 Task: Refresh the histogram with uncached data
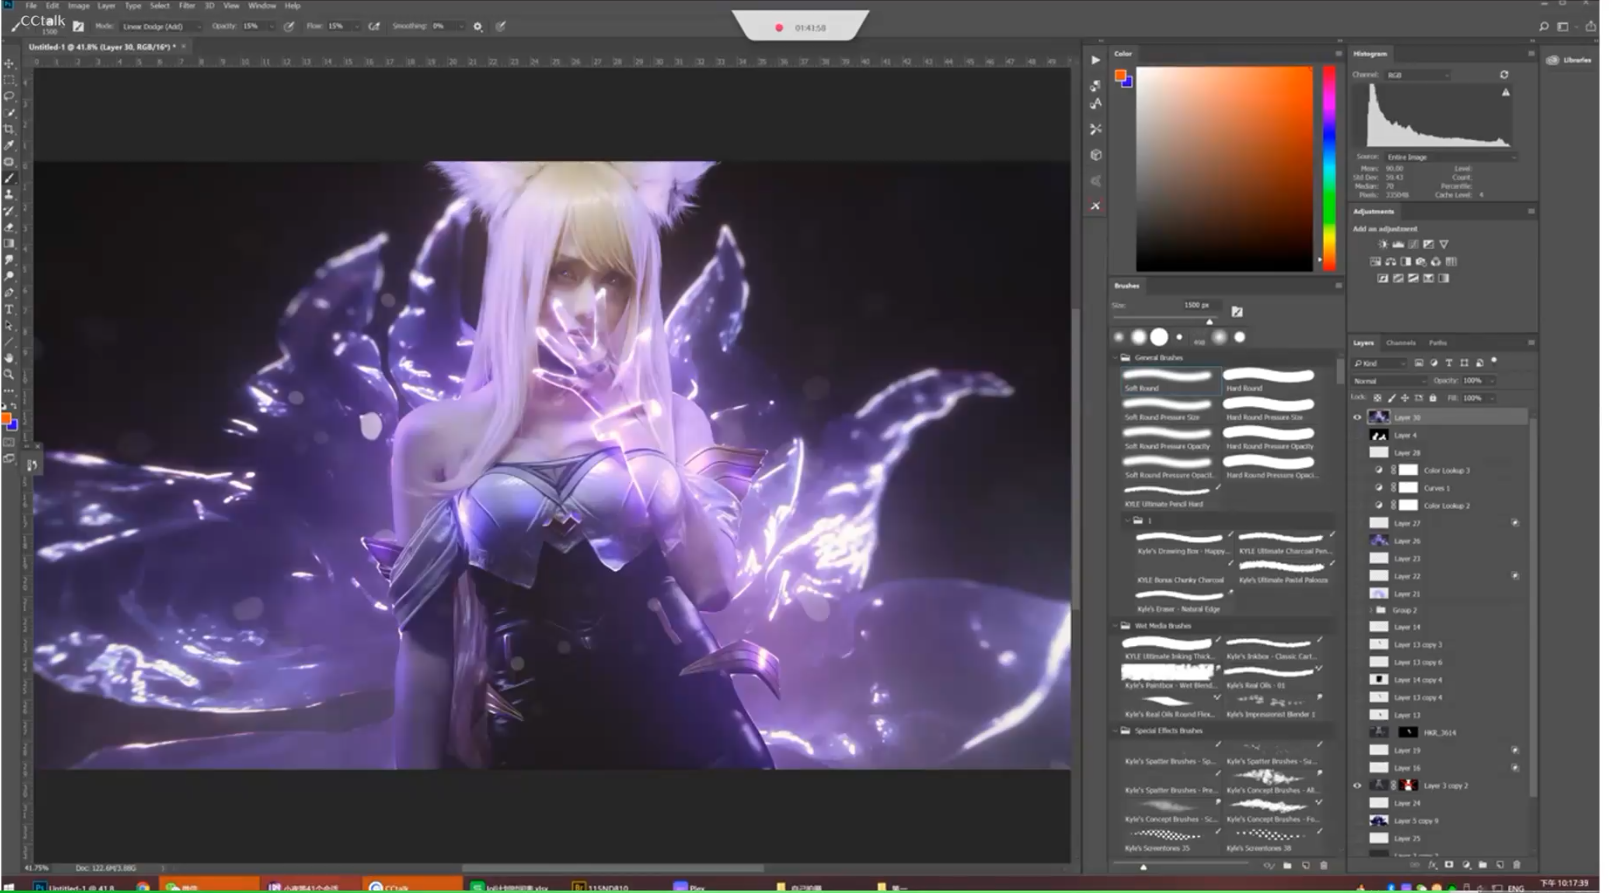tap(1504, 75)
